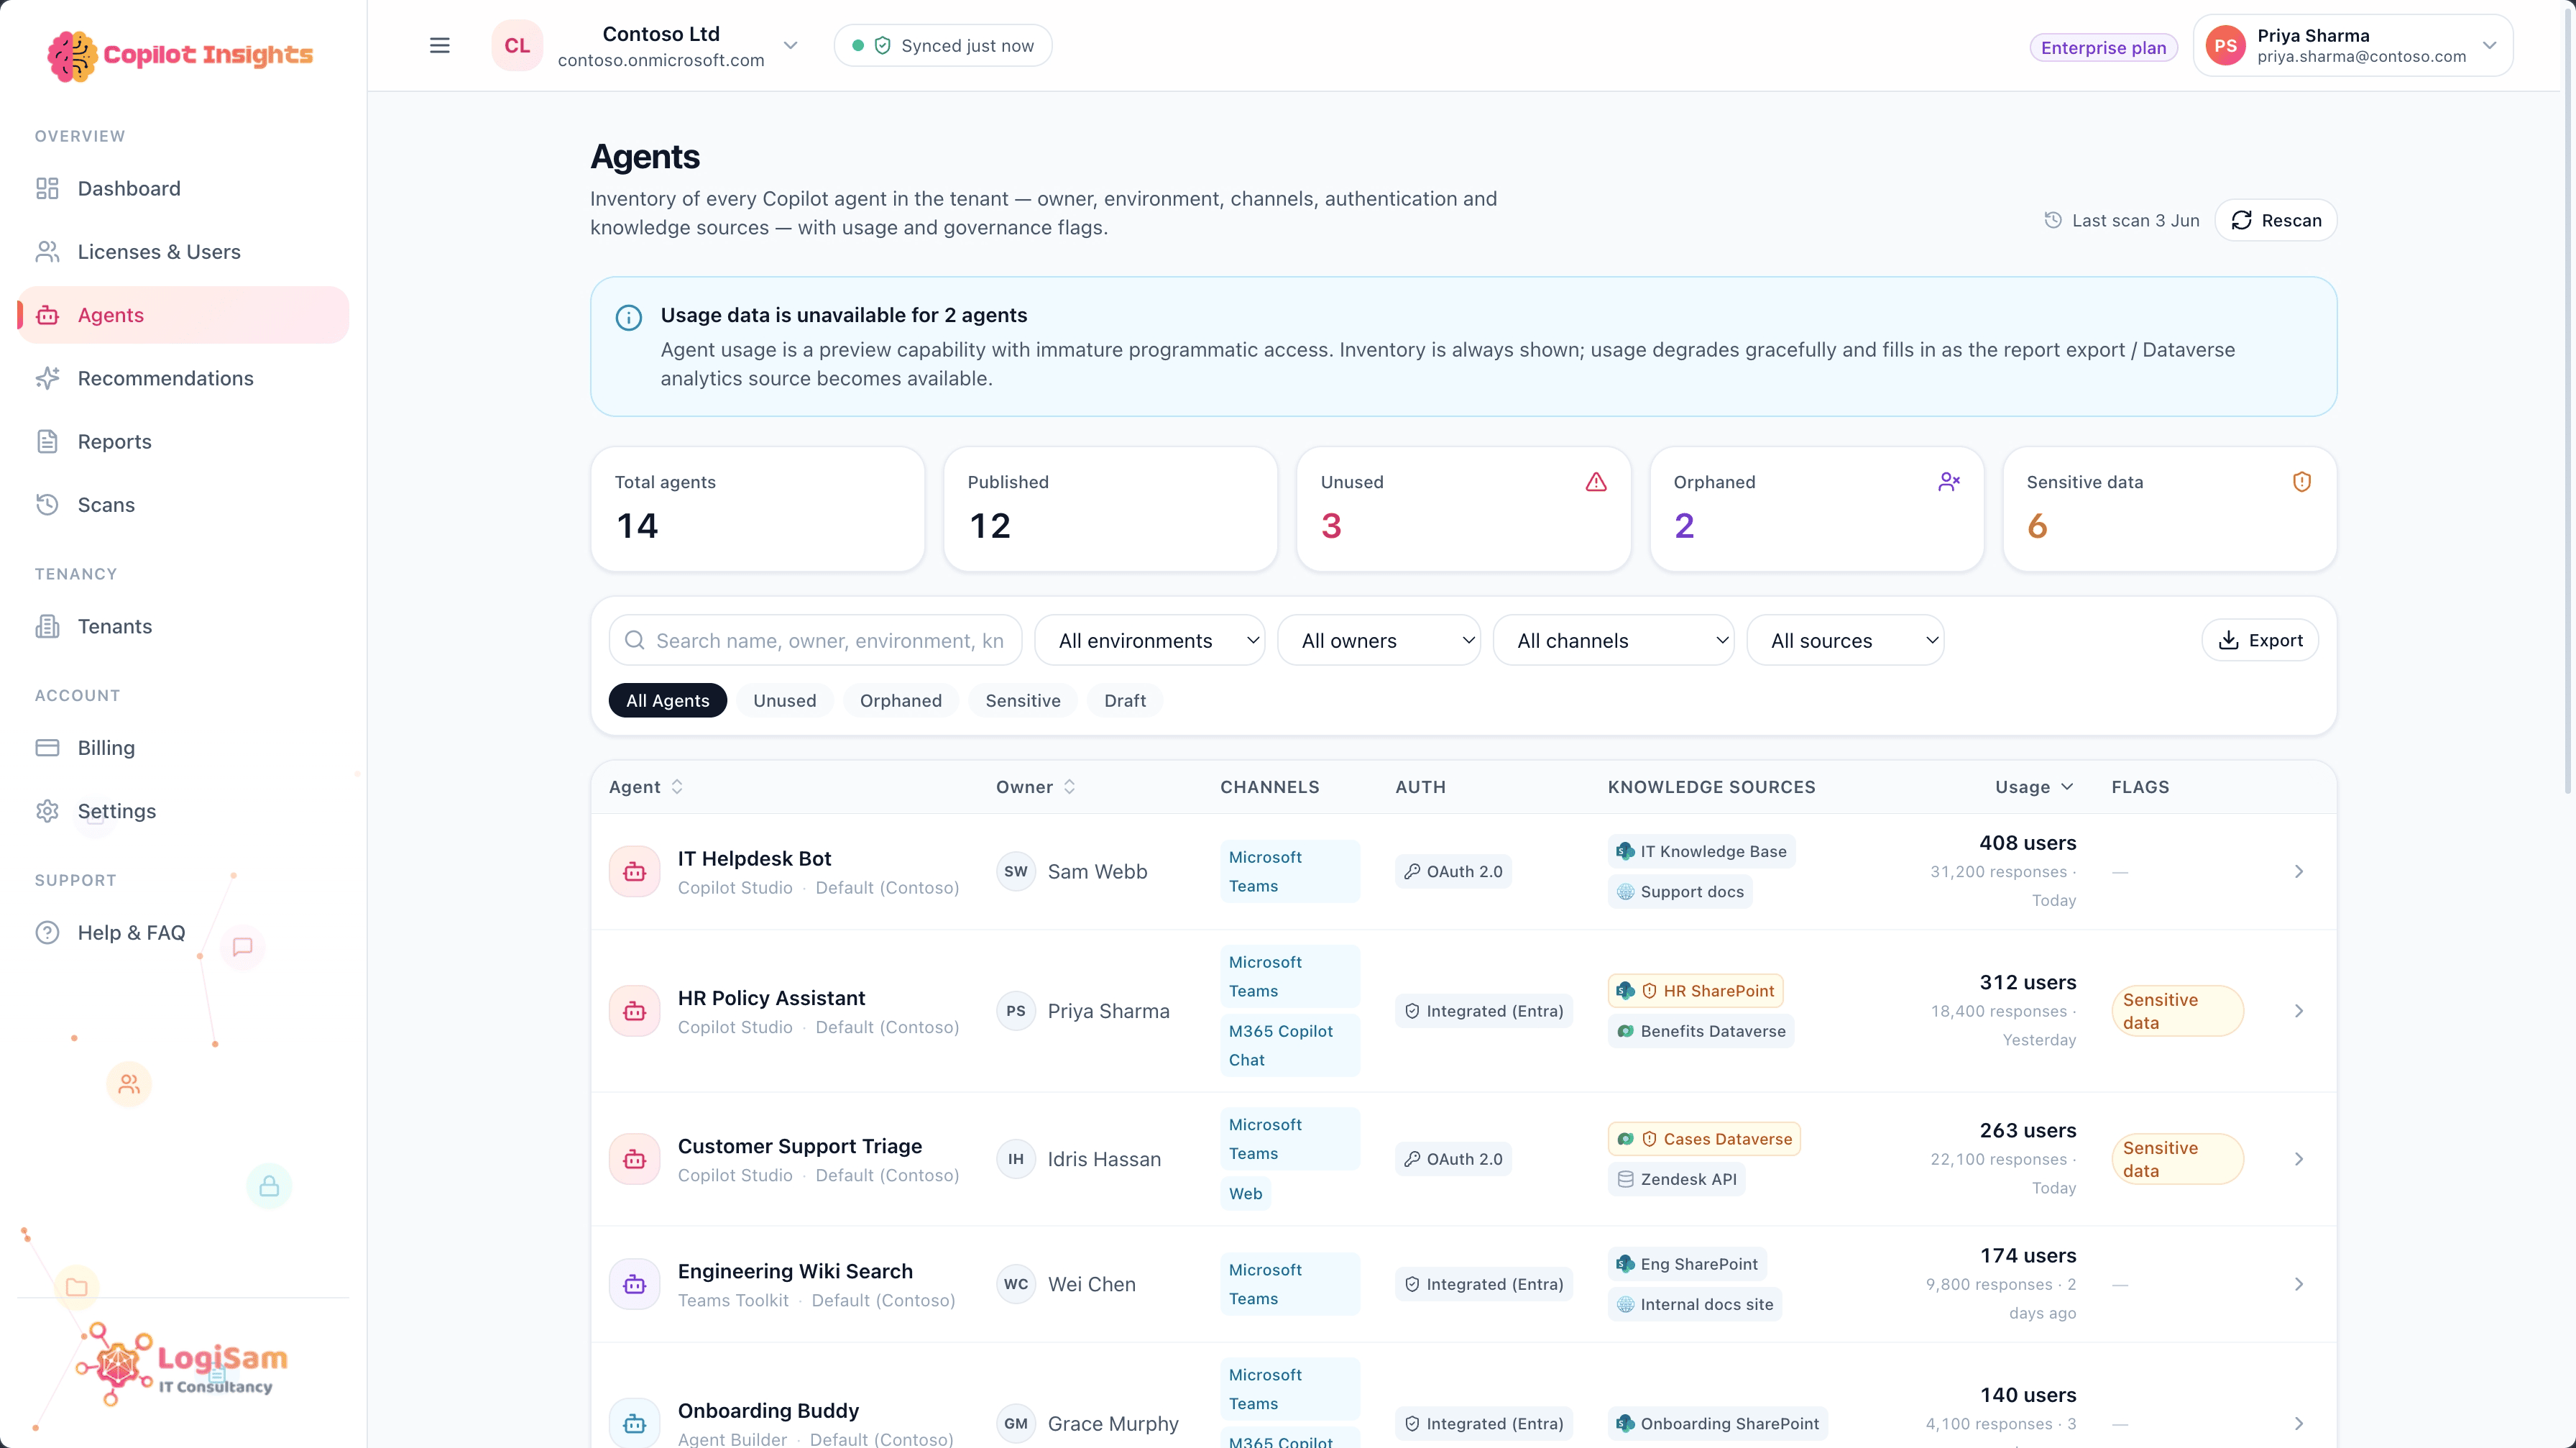The image size is (2576, 1448).
Task: Click the Synced just now status pill
Action: [x=942, y=45]
